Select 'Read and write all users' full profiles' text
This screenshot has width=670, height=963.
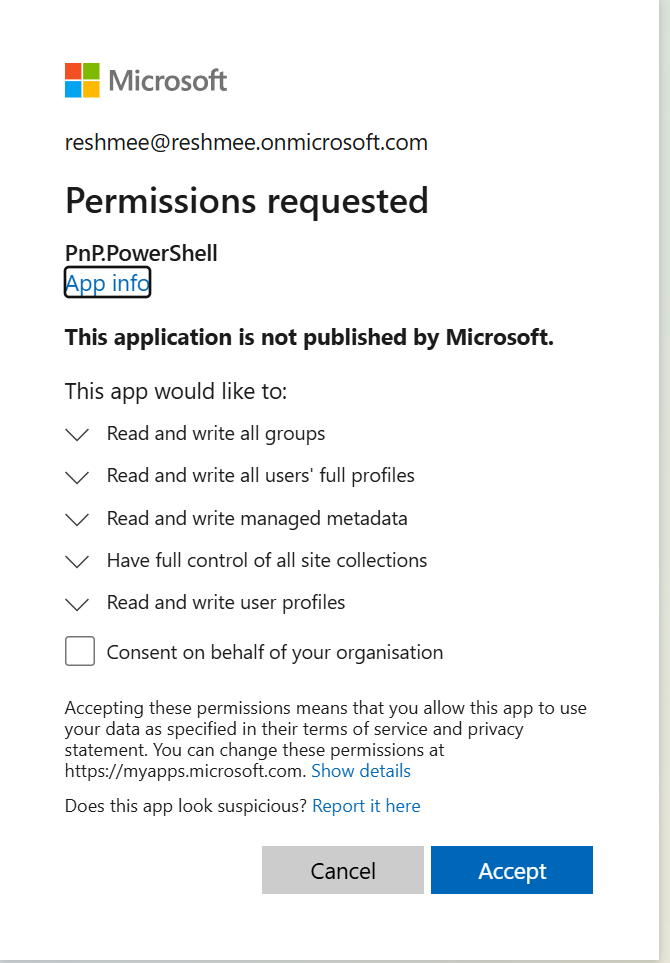(x=260, y=476)
